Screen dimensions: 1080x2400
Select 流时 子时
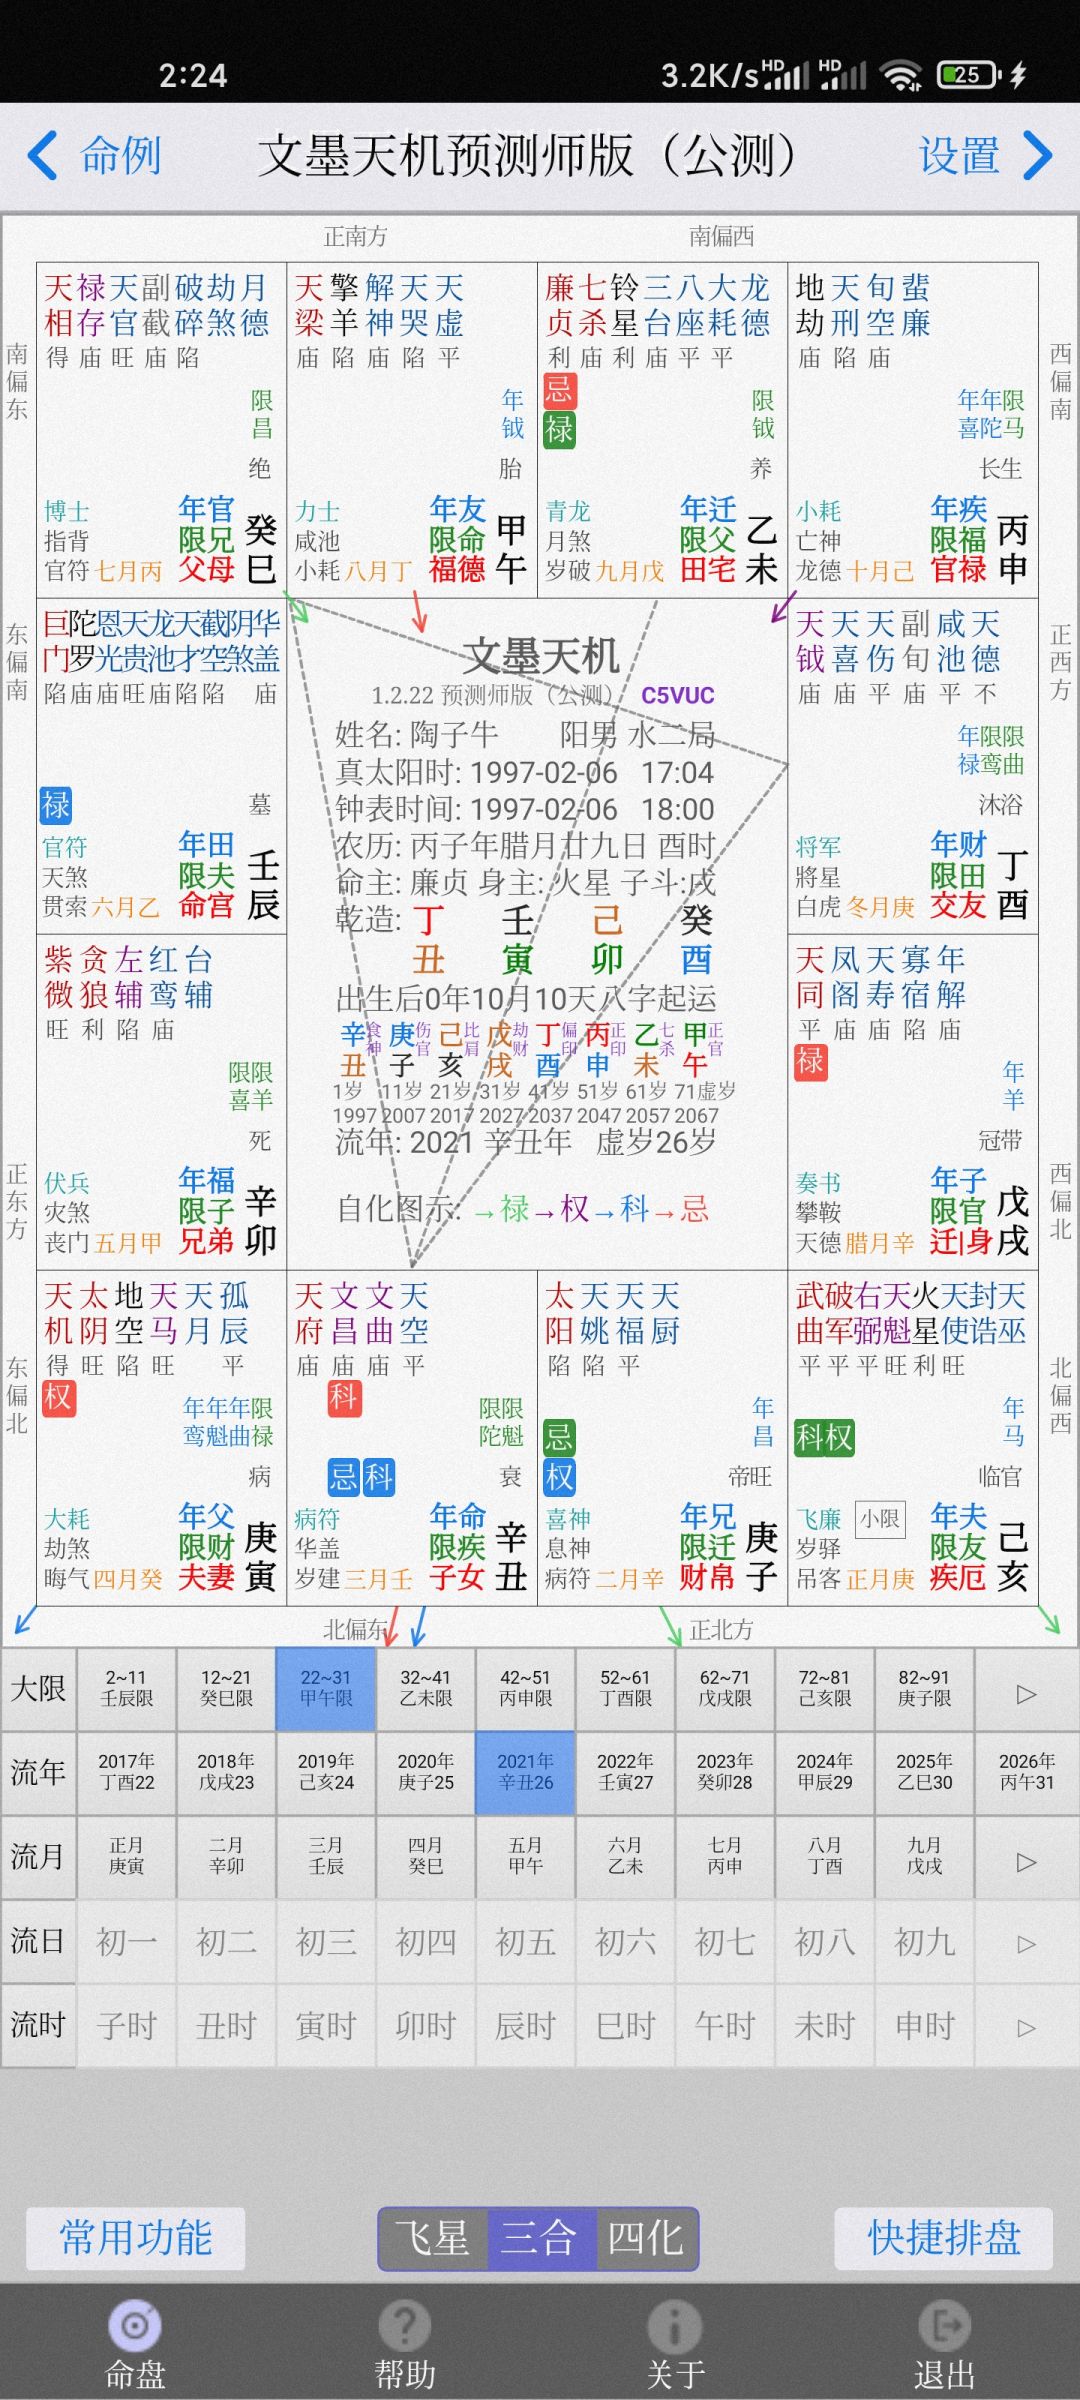[127, 2026]
